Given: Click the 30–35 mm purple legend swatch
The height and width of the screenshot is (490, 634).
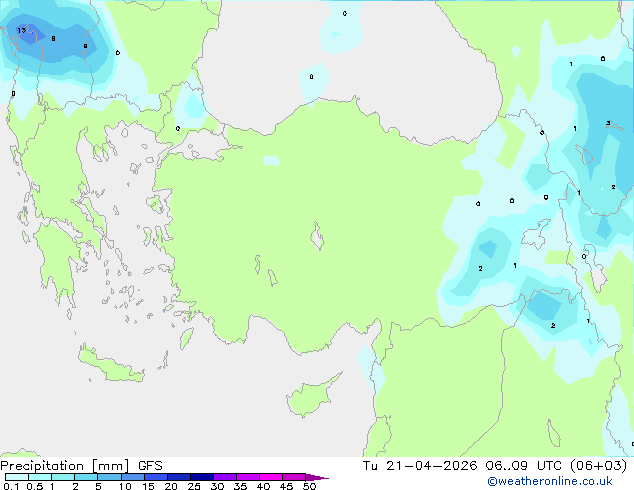Looking at the screenshot, I should 224,477.
